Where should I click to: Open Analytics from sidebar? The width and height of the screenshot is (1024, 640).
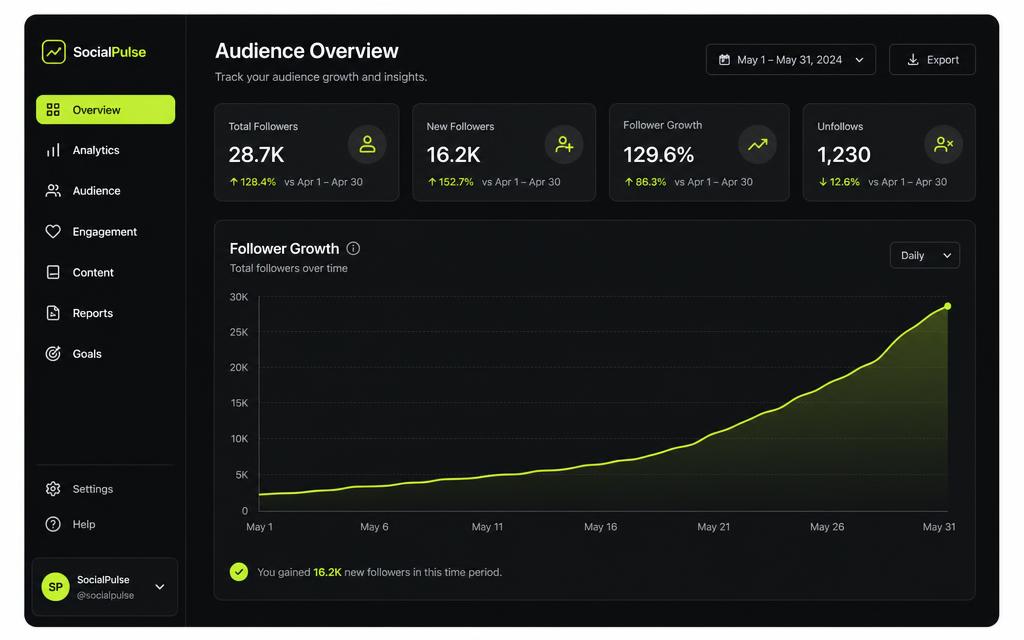point(106,150)
